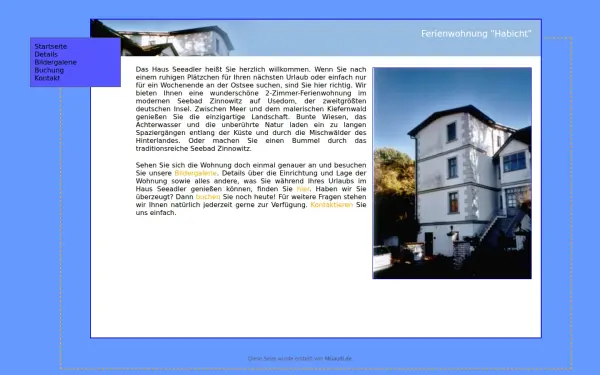
Task: Open the 'Kontaktieren' link in the text
Action: click(331, 205)
